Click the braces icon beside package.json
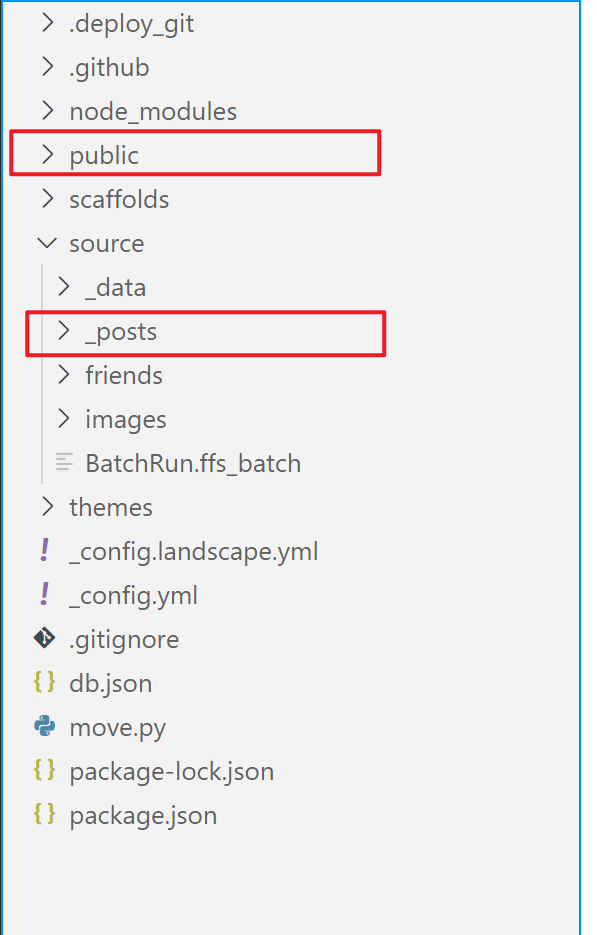This screenshot has width=597, height=935. (x=45, y=815)
